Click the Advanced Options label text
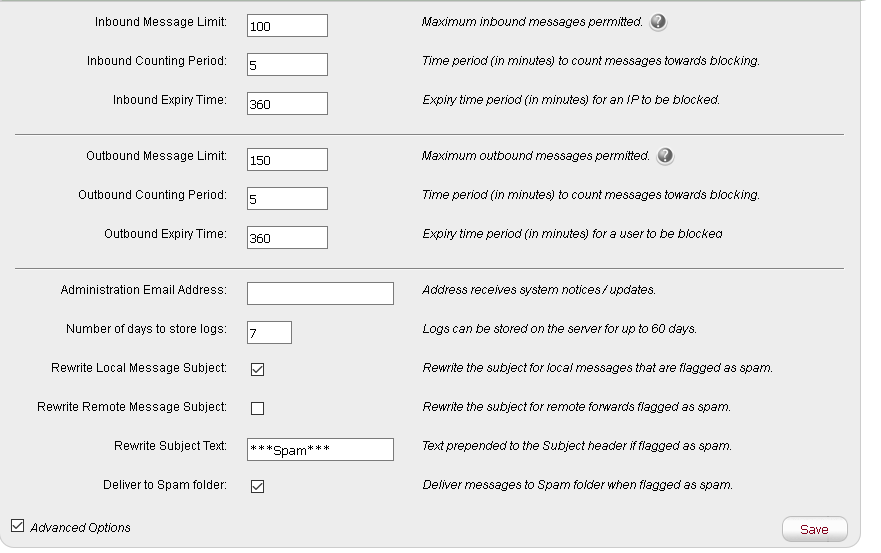The image size is (881, 553). (x=80, y=527)
